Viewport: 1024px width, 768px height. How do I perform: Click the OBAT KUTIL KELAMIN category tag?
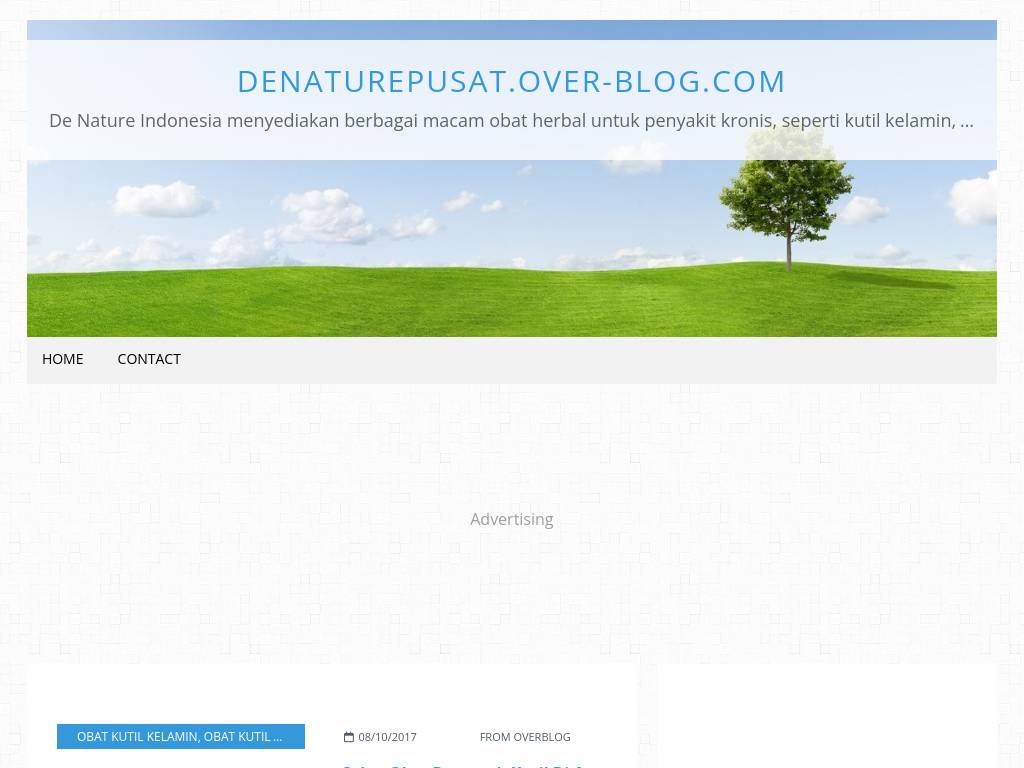[181, 737]
